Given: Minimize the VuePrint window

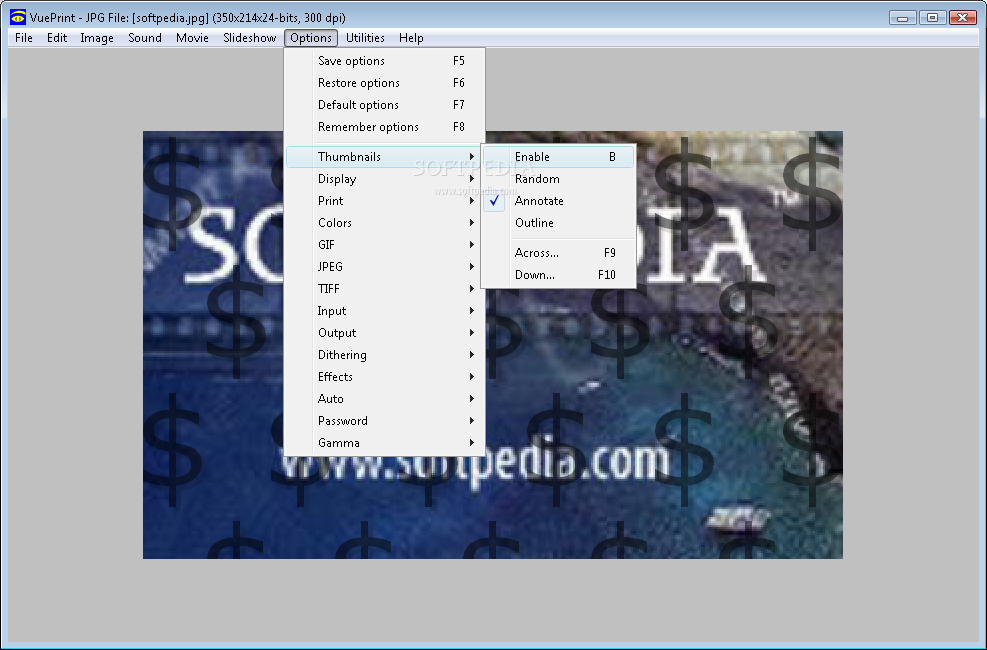Looking at the screenshot, I should [903, 18].
